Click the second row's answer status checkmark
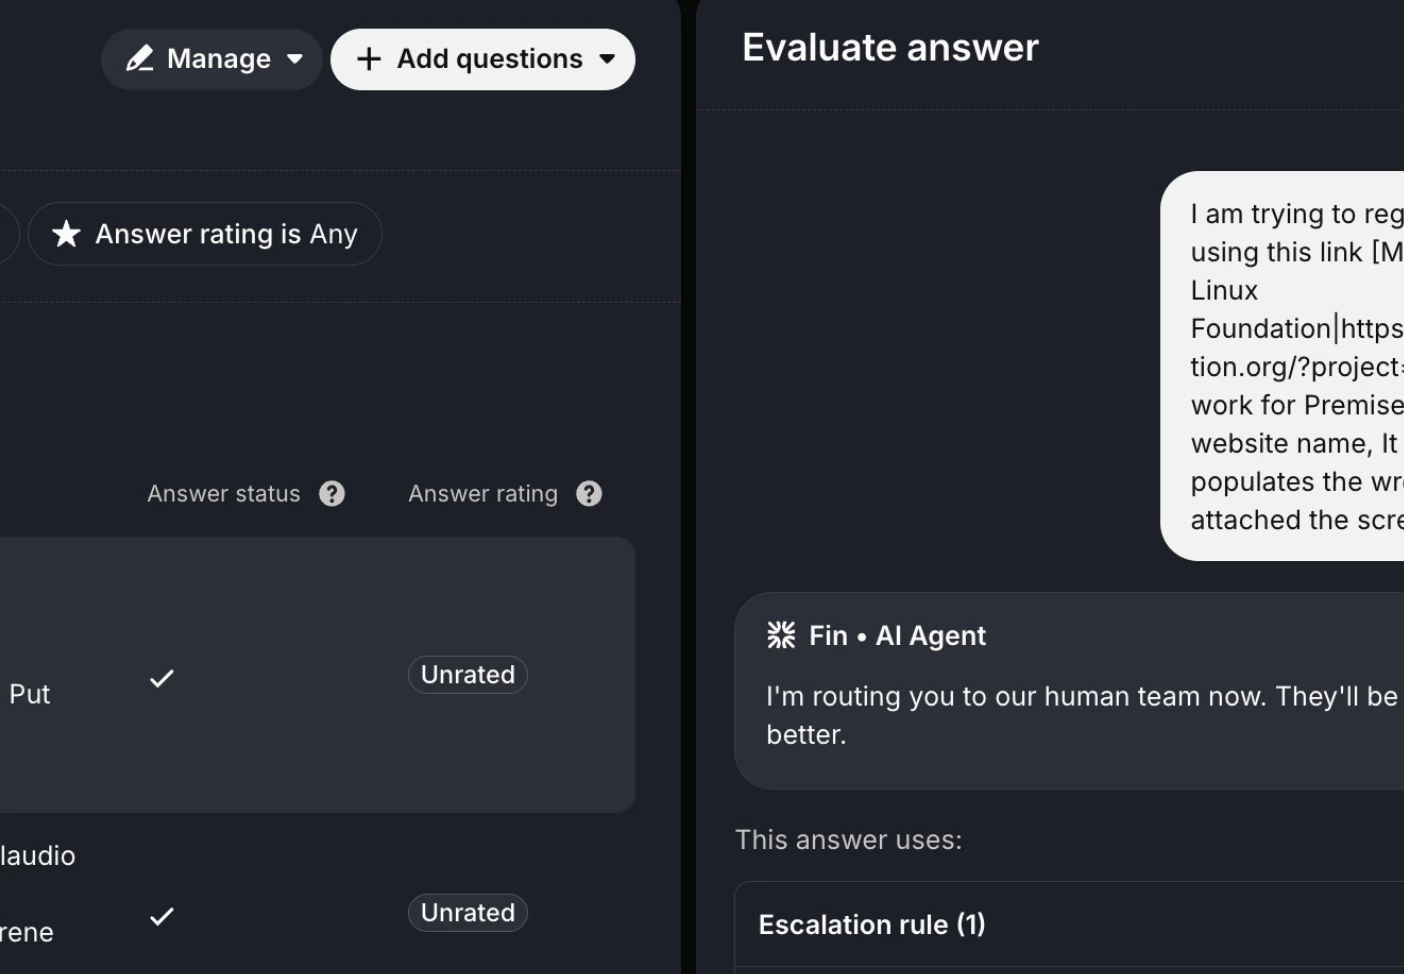The image size is (1404, 974). click(162, 916)
